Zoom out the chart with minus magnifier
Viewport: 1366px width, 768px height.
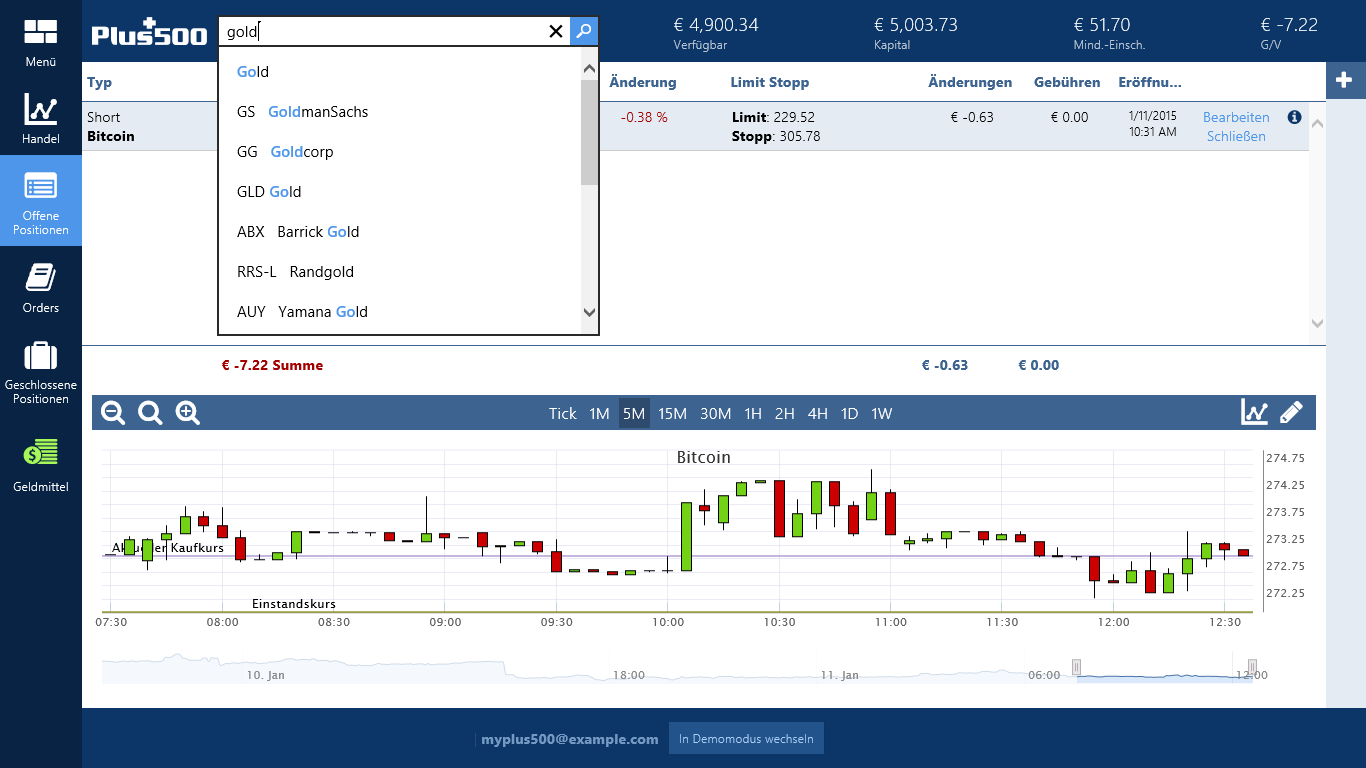click(x=113, y=413)
